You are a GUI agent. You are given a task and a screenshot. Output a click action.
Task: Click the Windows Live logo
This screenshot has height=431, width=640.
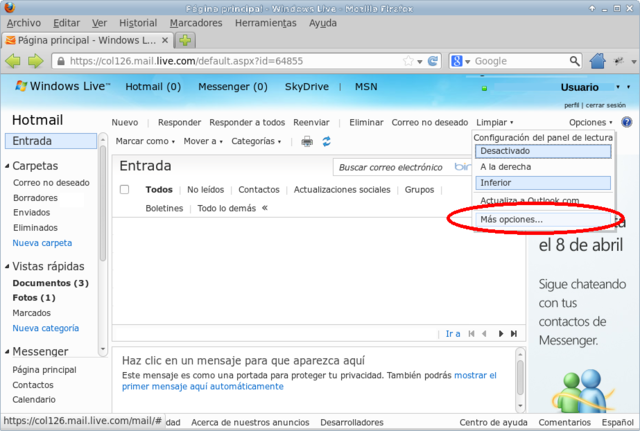(62, 87)
